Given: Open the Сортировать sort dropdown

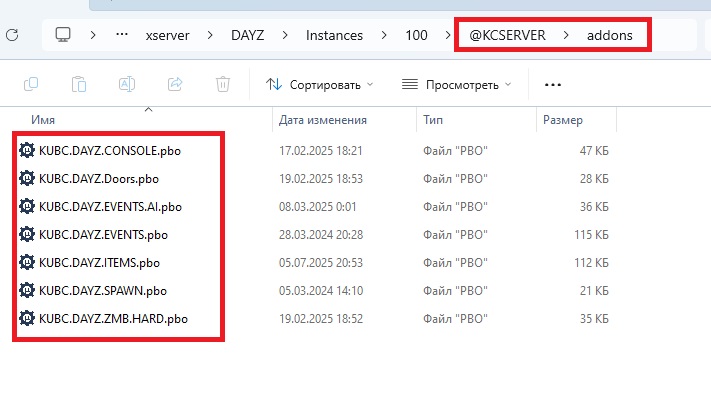Looking at the screenshot, I should click(320, 85).
